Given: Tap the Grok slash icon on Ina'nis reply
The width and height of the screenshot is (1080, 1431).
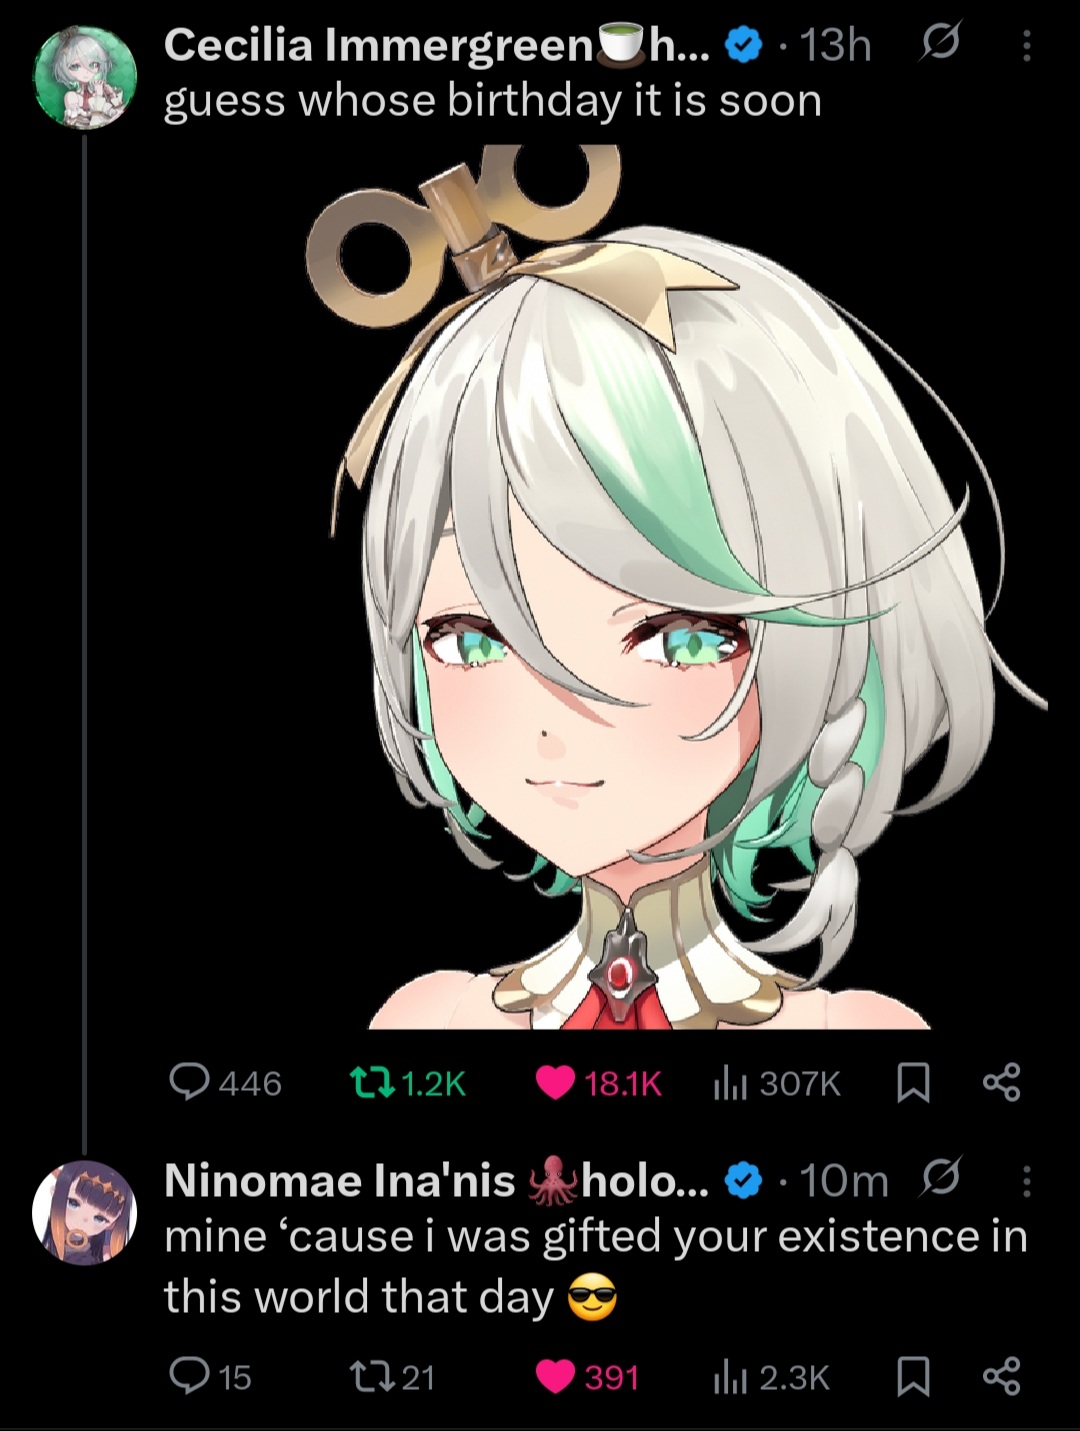Looking at the screenshot, I should click(940, 1178).
